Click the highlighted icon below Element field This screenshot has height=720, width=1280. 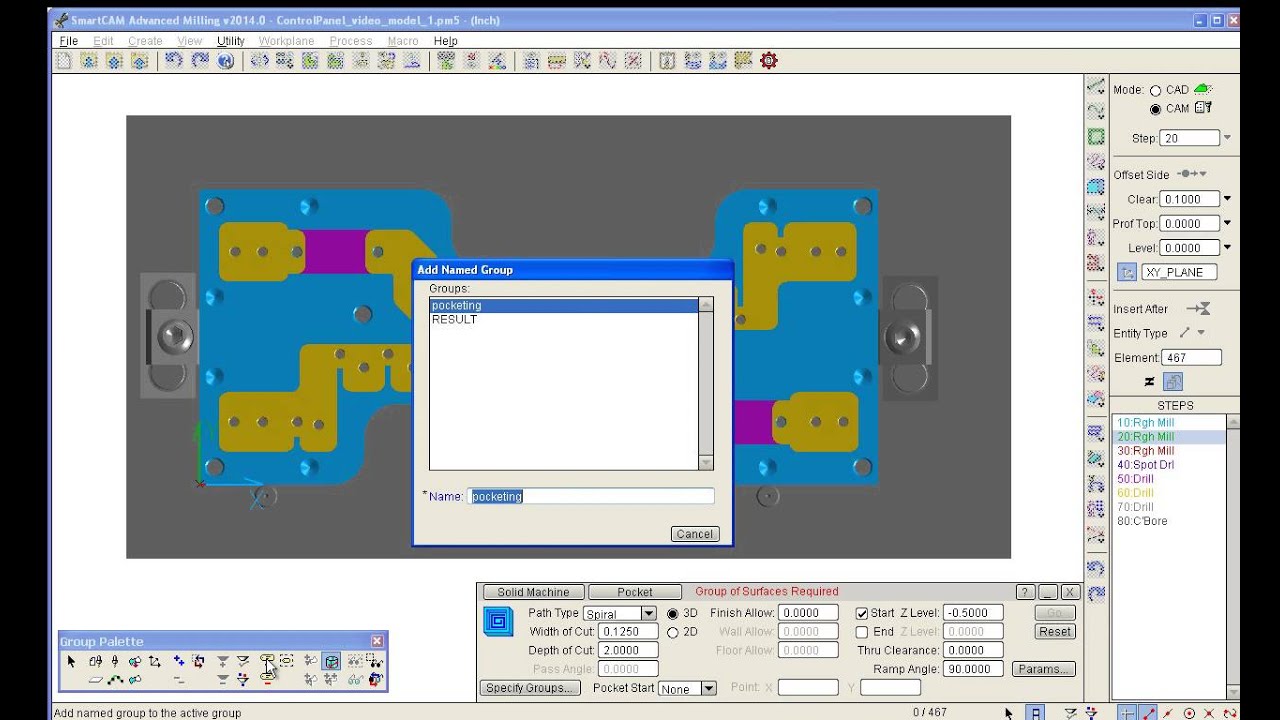(1173, 382)
